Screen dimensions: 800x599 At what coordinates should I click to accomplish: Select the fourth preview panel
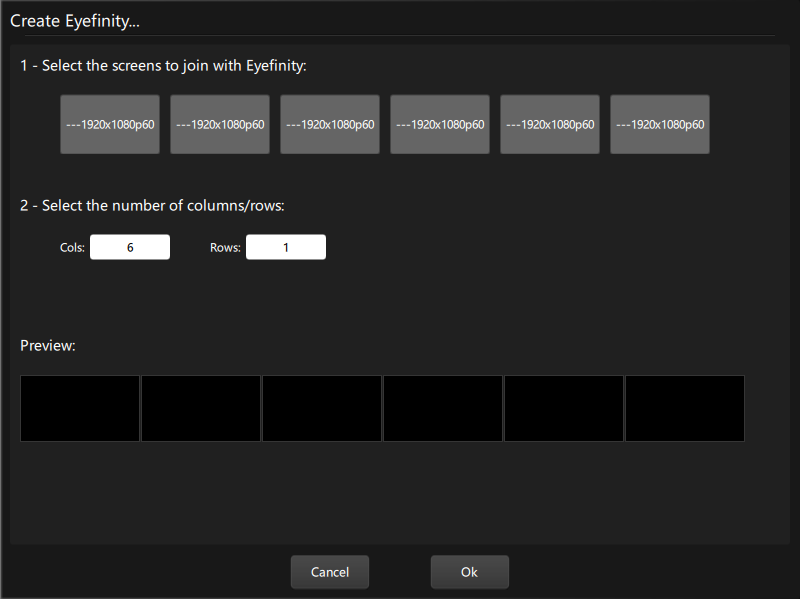[442, 408]
